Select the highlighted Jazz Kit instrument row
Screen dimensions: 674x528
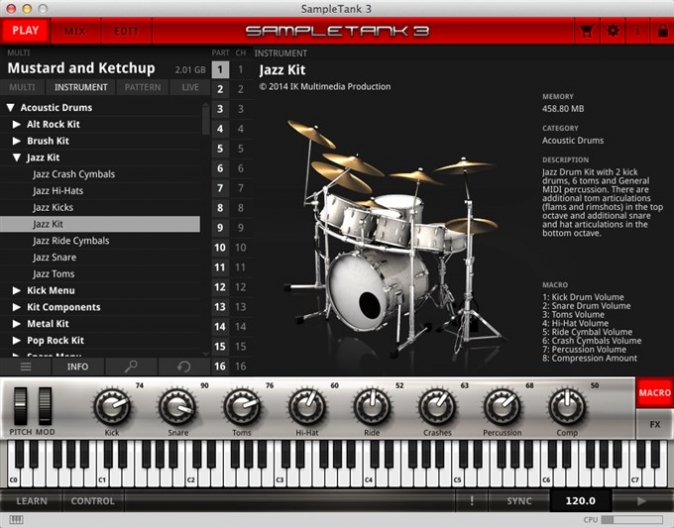click(100, 224)
